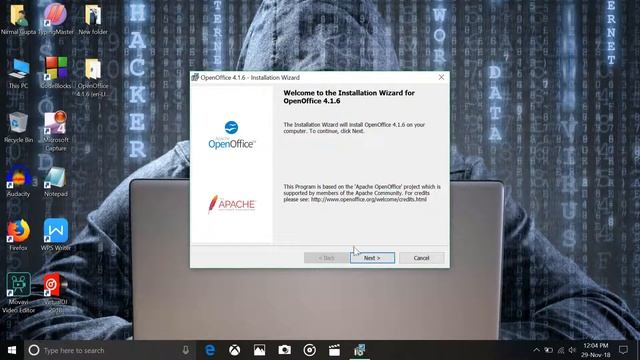Select Audacity desktop shortcut

tap(18, 181)
